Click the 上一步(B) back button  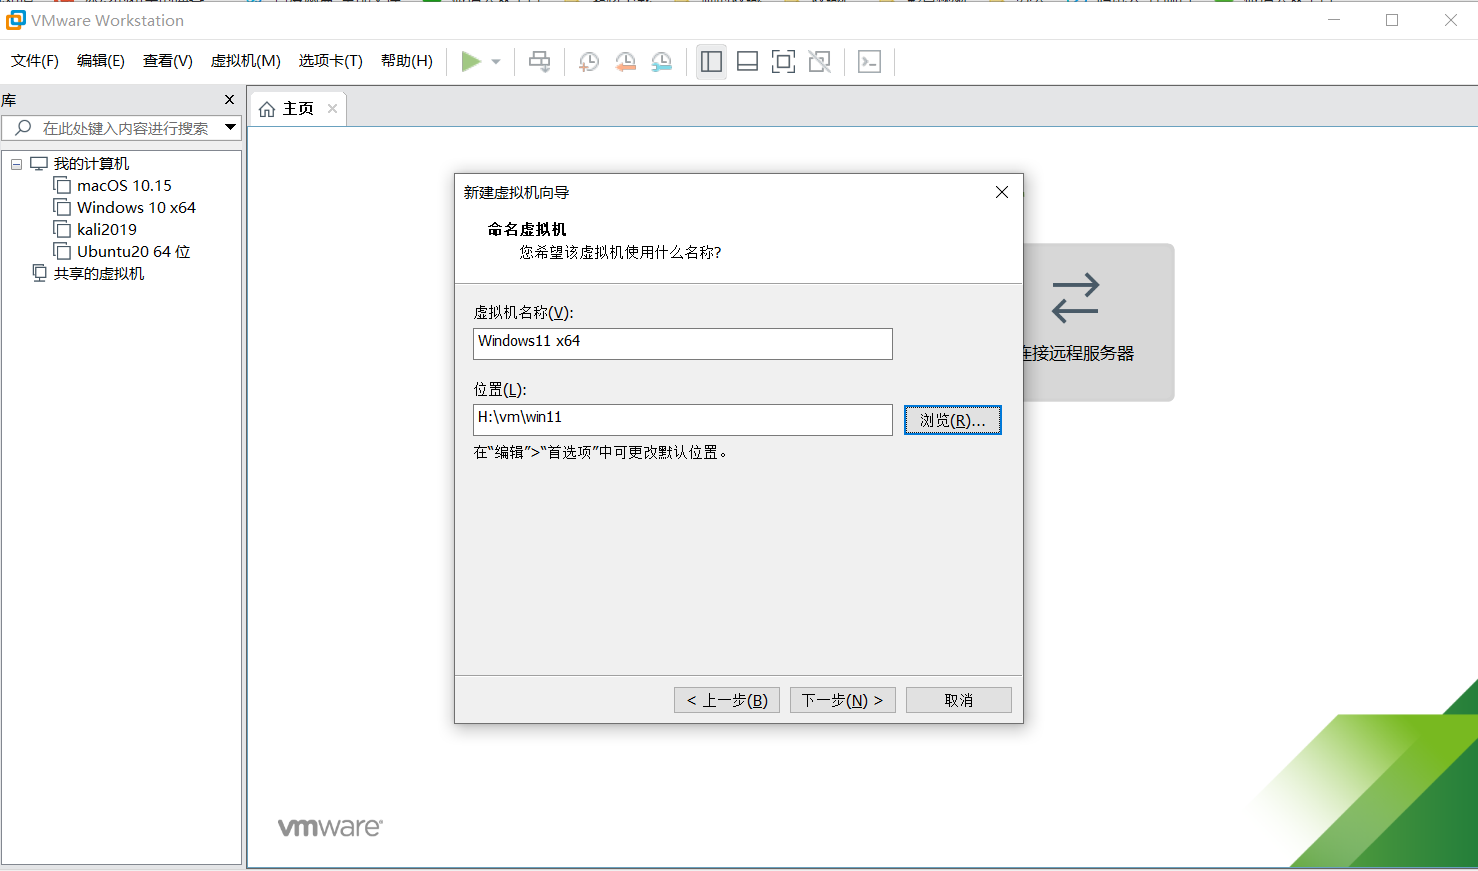coord(727,700)
